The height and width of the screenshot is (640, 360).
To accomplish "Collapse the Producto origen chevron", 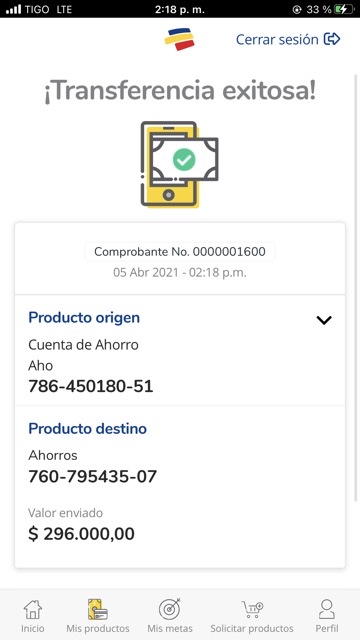I will pyautogui.click(x=324, y=320).
